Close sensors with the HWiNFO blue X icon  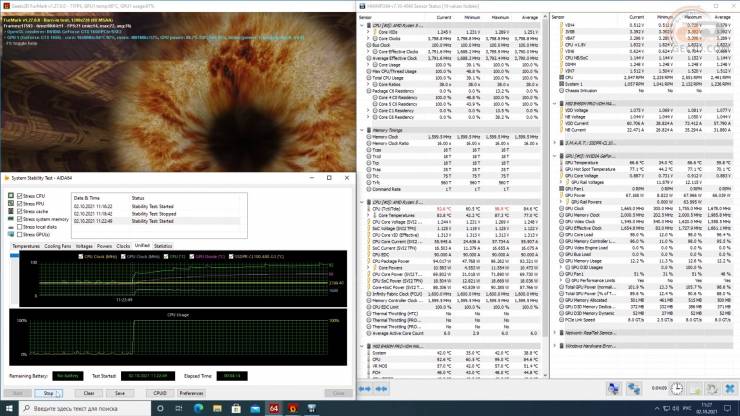tap(730, 389)
